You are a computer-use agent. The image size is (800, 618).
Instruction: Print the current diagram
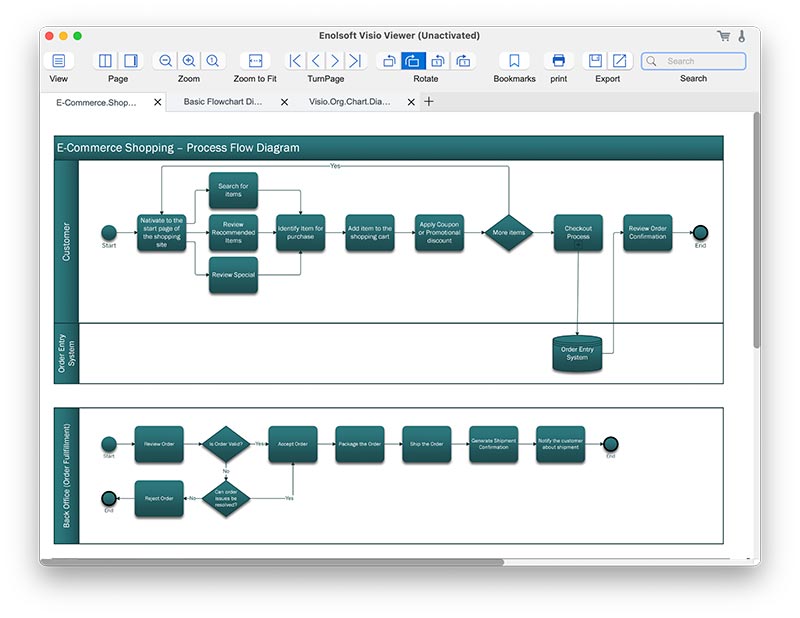pos(559,61)
